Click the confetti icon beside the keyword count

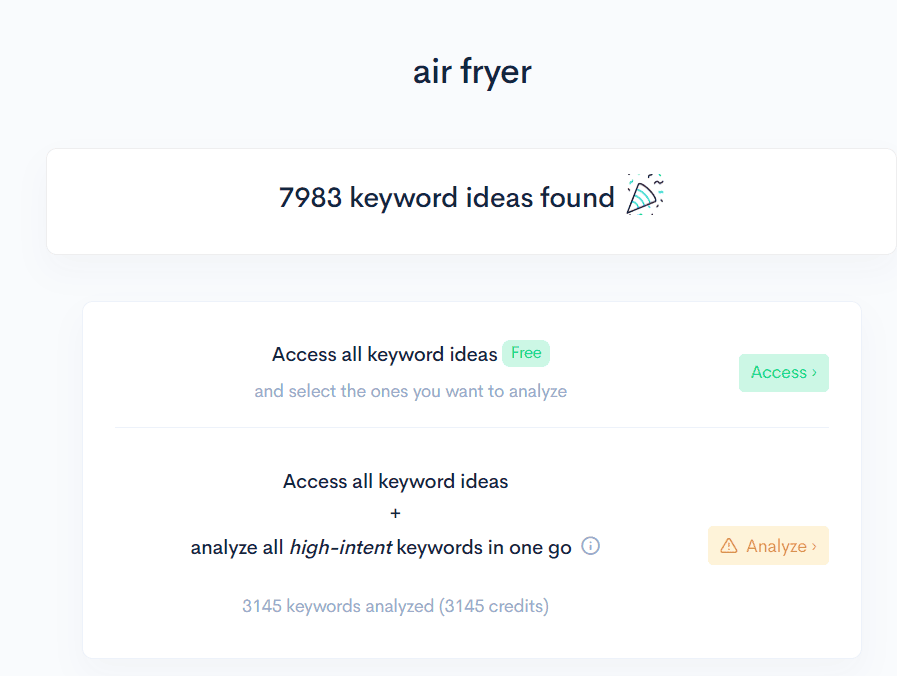(643, 194)
